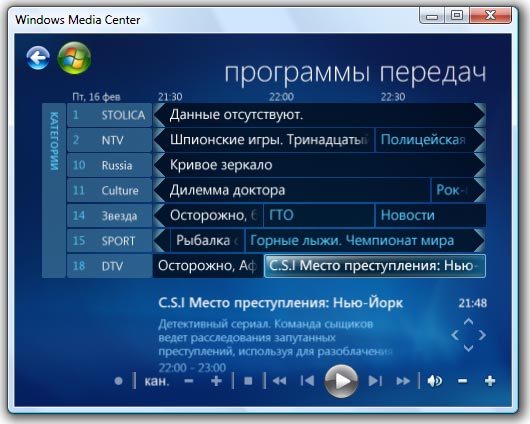Skip forward with the next track button
530x424 pixels.
click(375, 381)
